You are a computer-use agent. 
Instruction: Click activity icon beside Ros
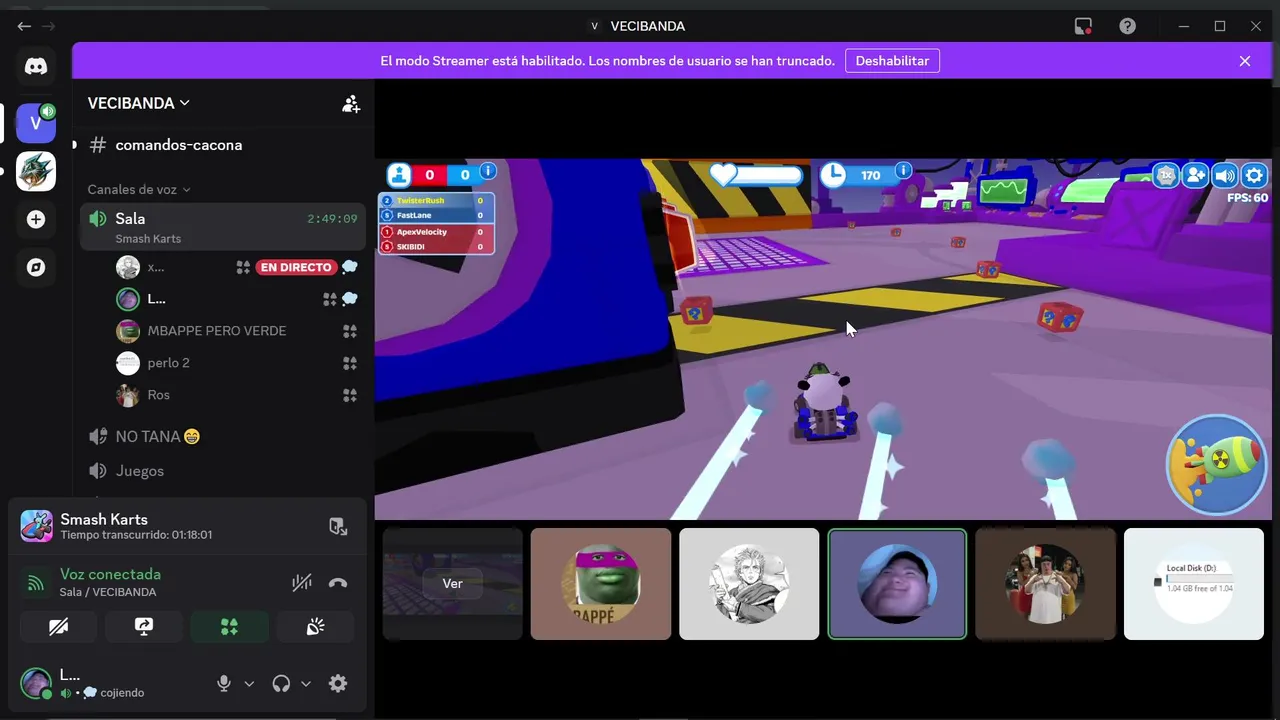350,395
